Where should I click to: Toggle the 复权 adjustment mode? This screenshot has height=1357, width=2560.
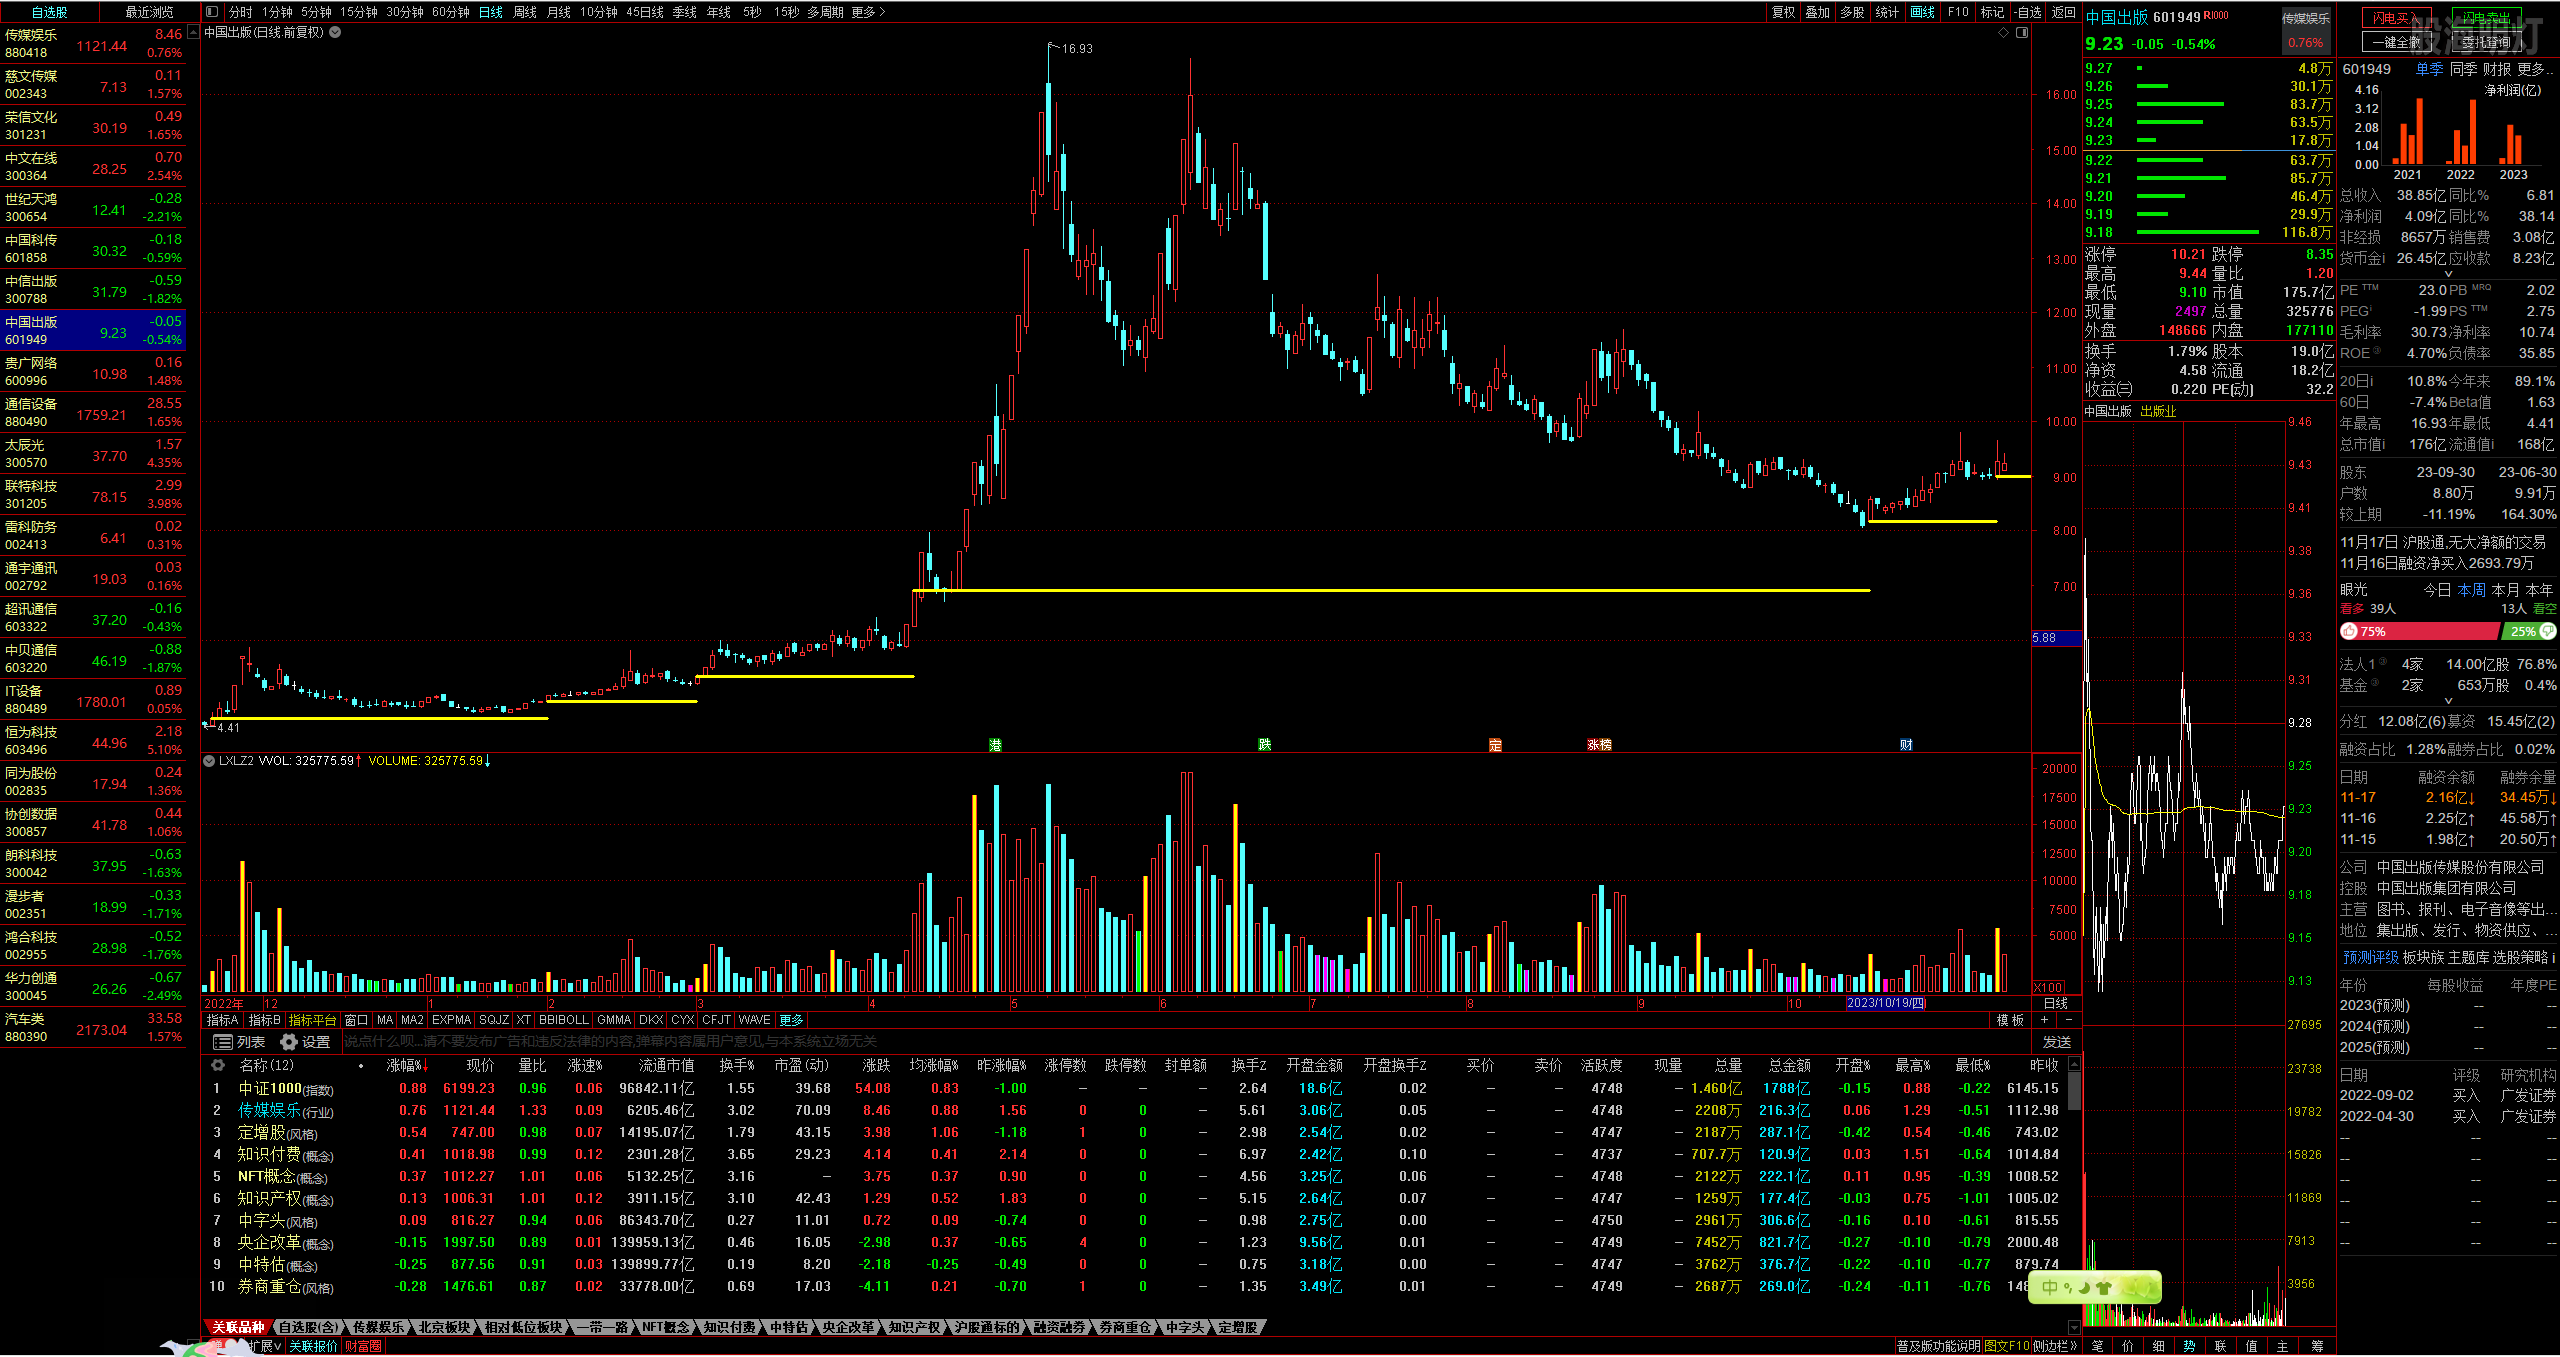click(x=1783, y=12)
